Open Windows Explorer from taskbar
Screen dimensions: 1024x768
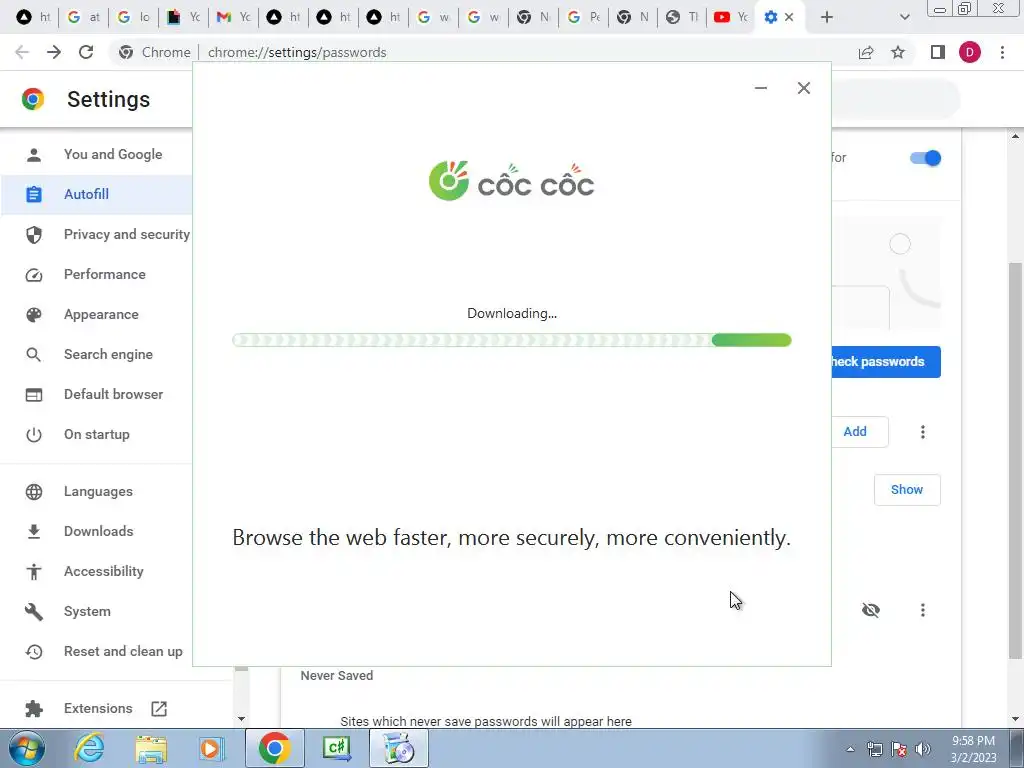click(151, 748)
